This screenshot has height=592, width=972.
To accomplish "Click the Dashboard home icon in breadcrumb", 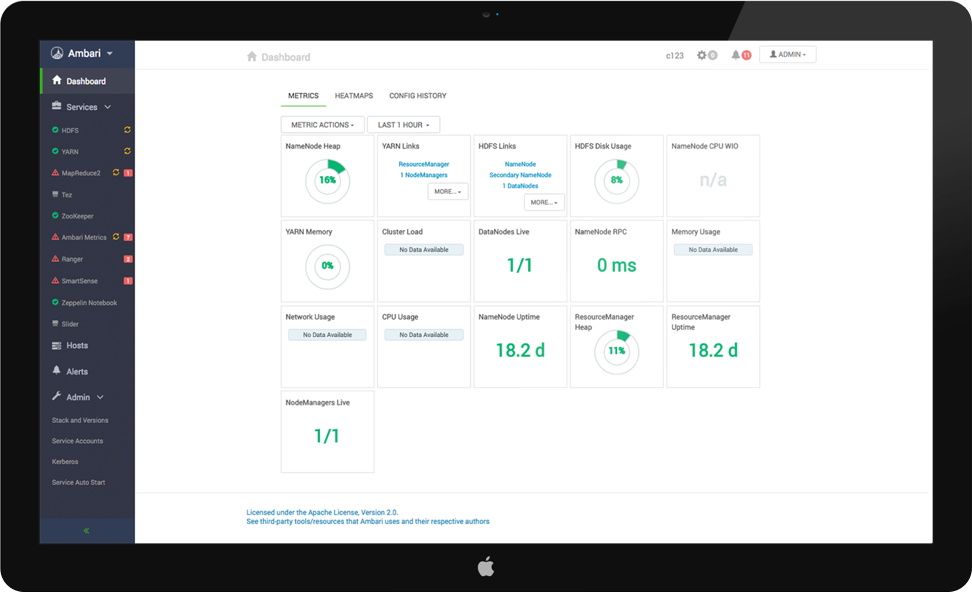I will coord(252,56).
